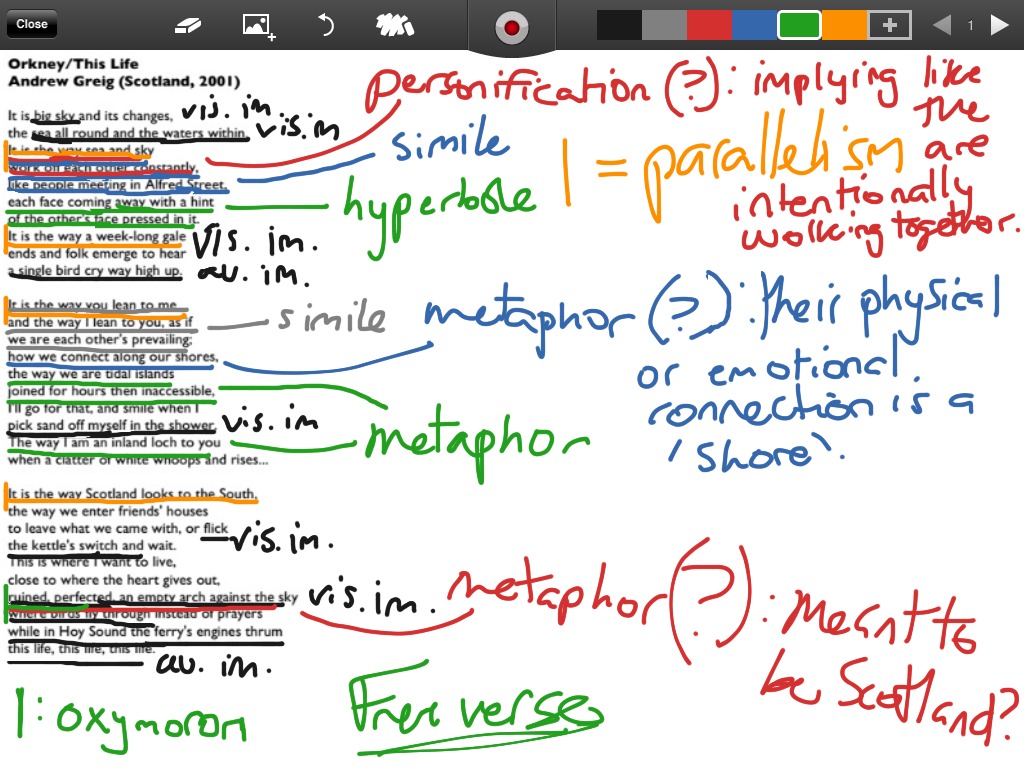Screen dimensions: 1024x768
Task: Add a custom color with the plus button
Action: coord(889,25)
